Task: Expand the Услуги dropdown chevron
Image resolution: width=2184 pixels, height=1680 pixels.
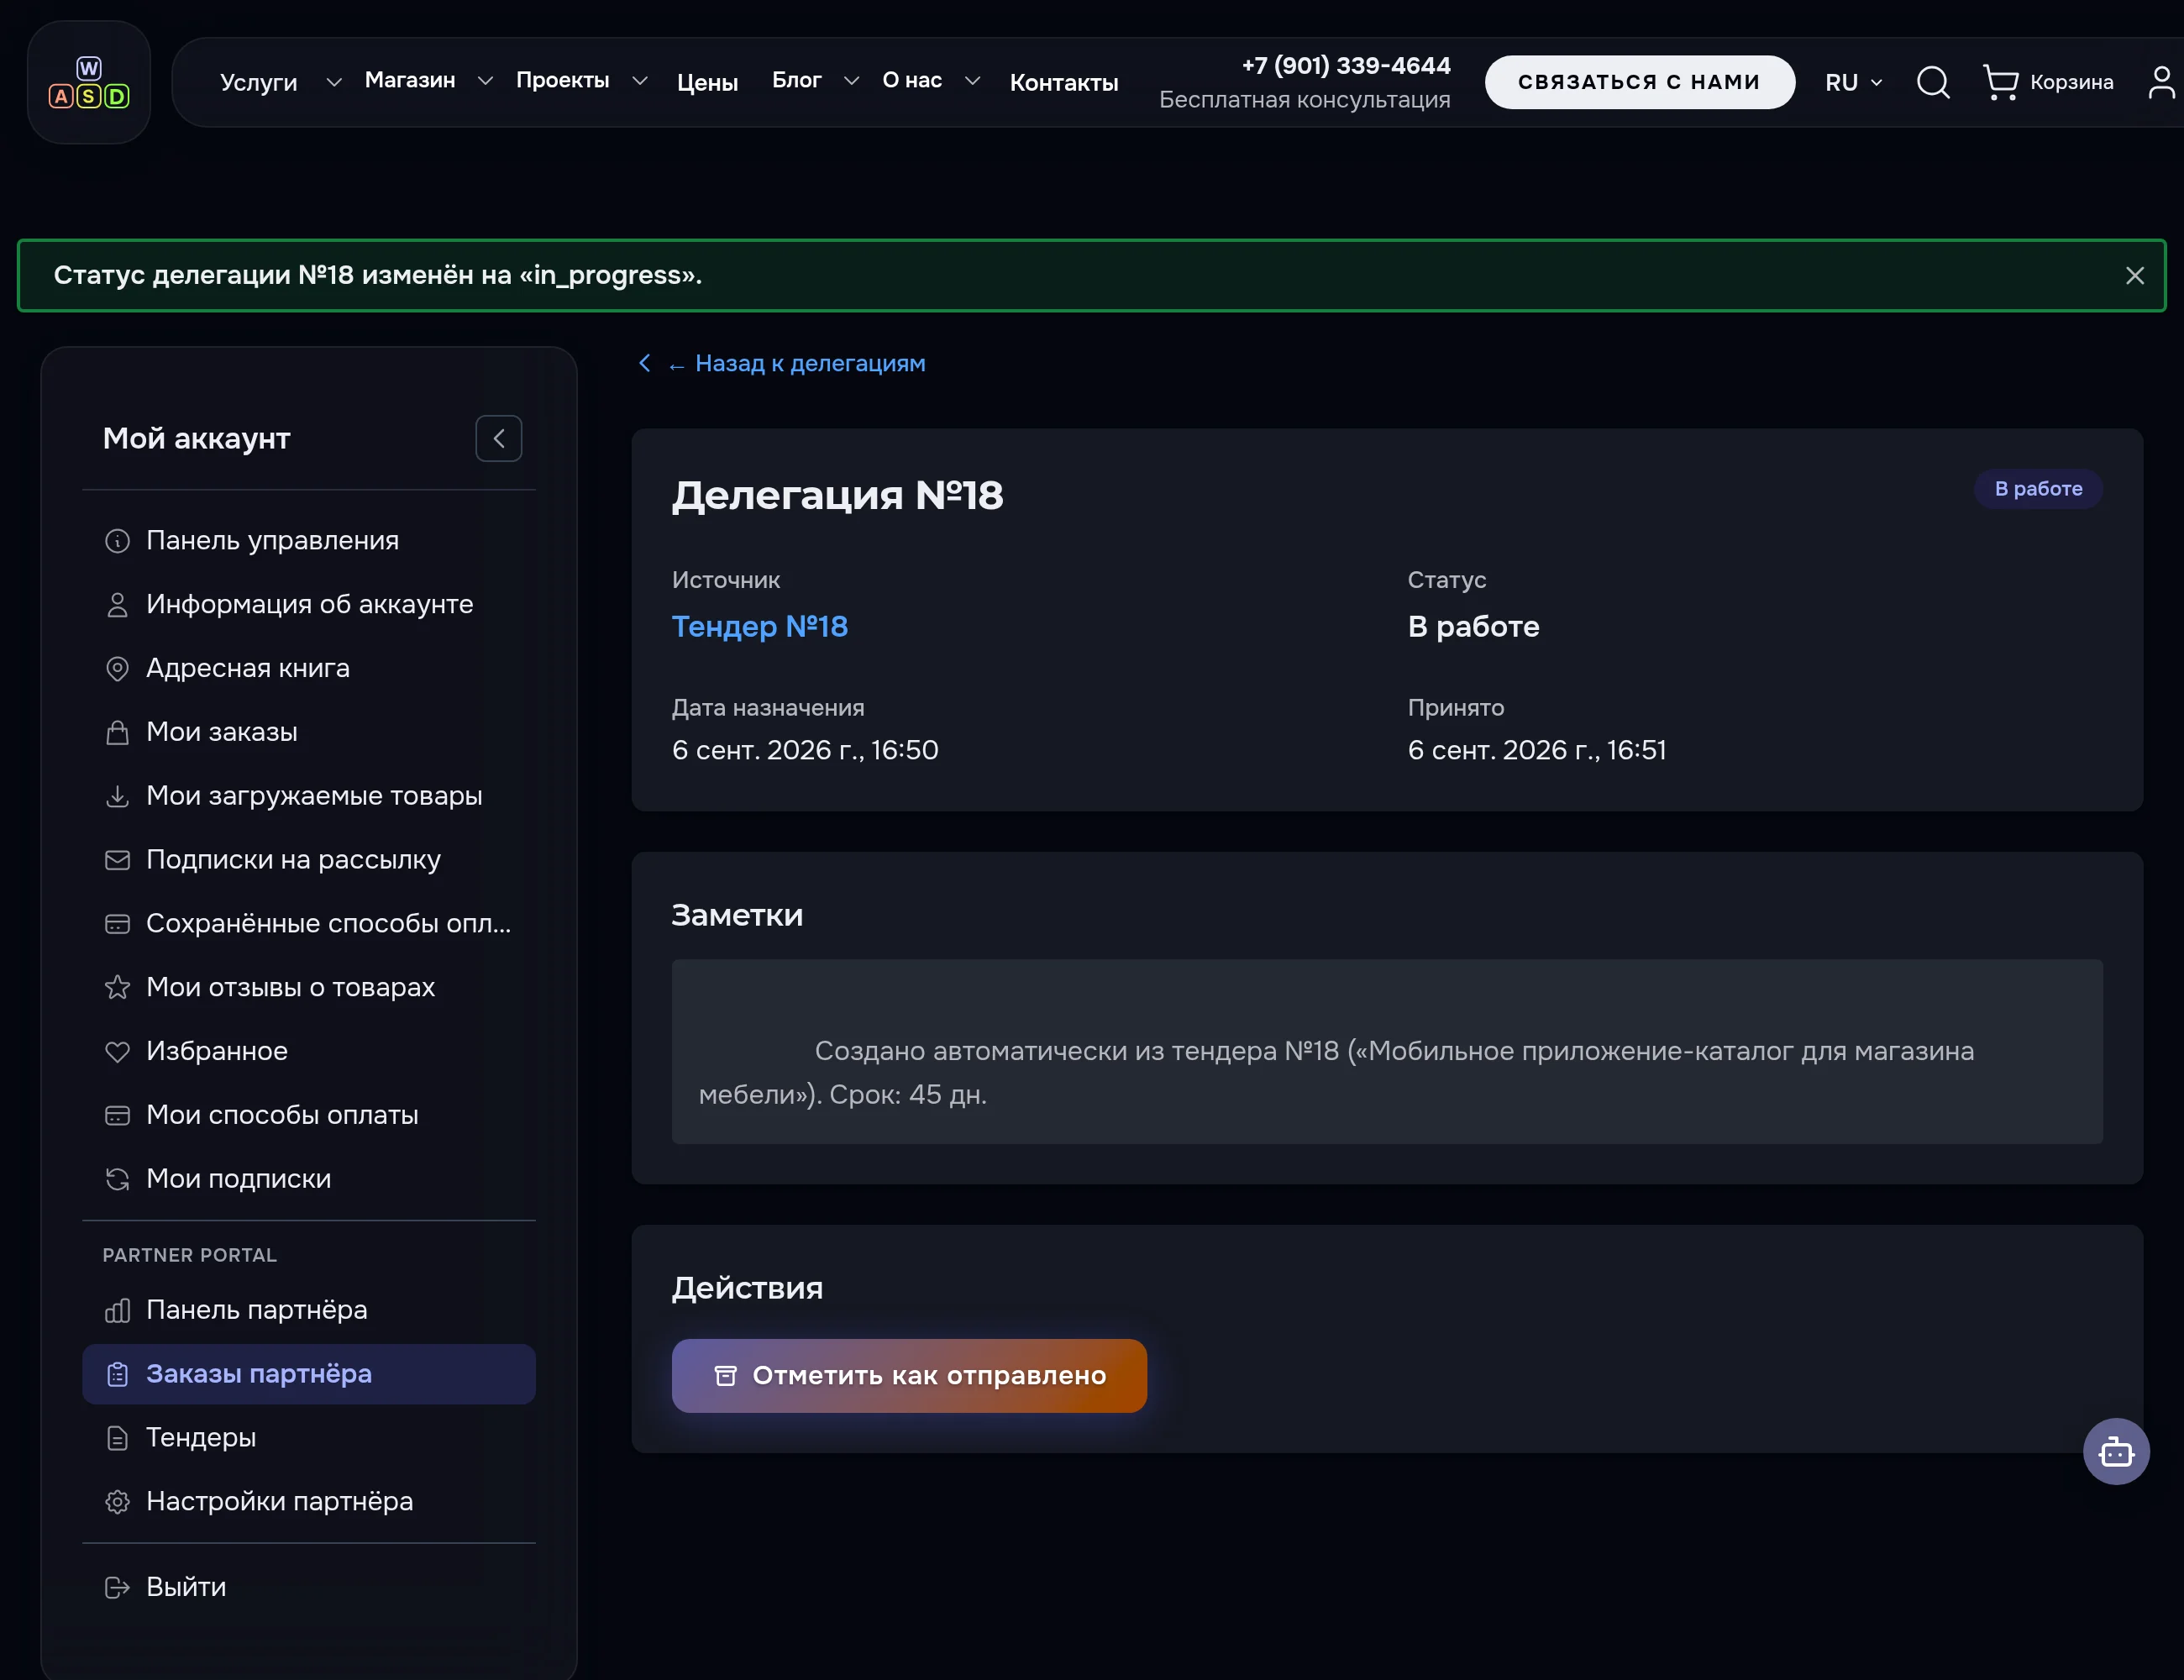Action: pyautogui.click(x=334, y=82)
